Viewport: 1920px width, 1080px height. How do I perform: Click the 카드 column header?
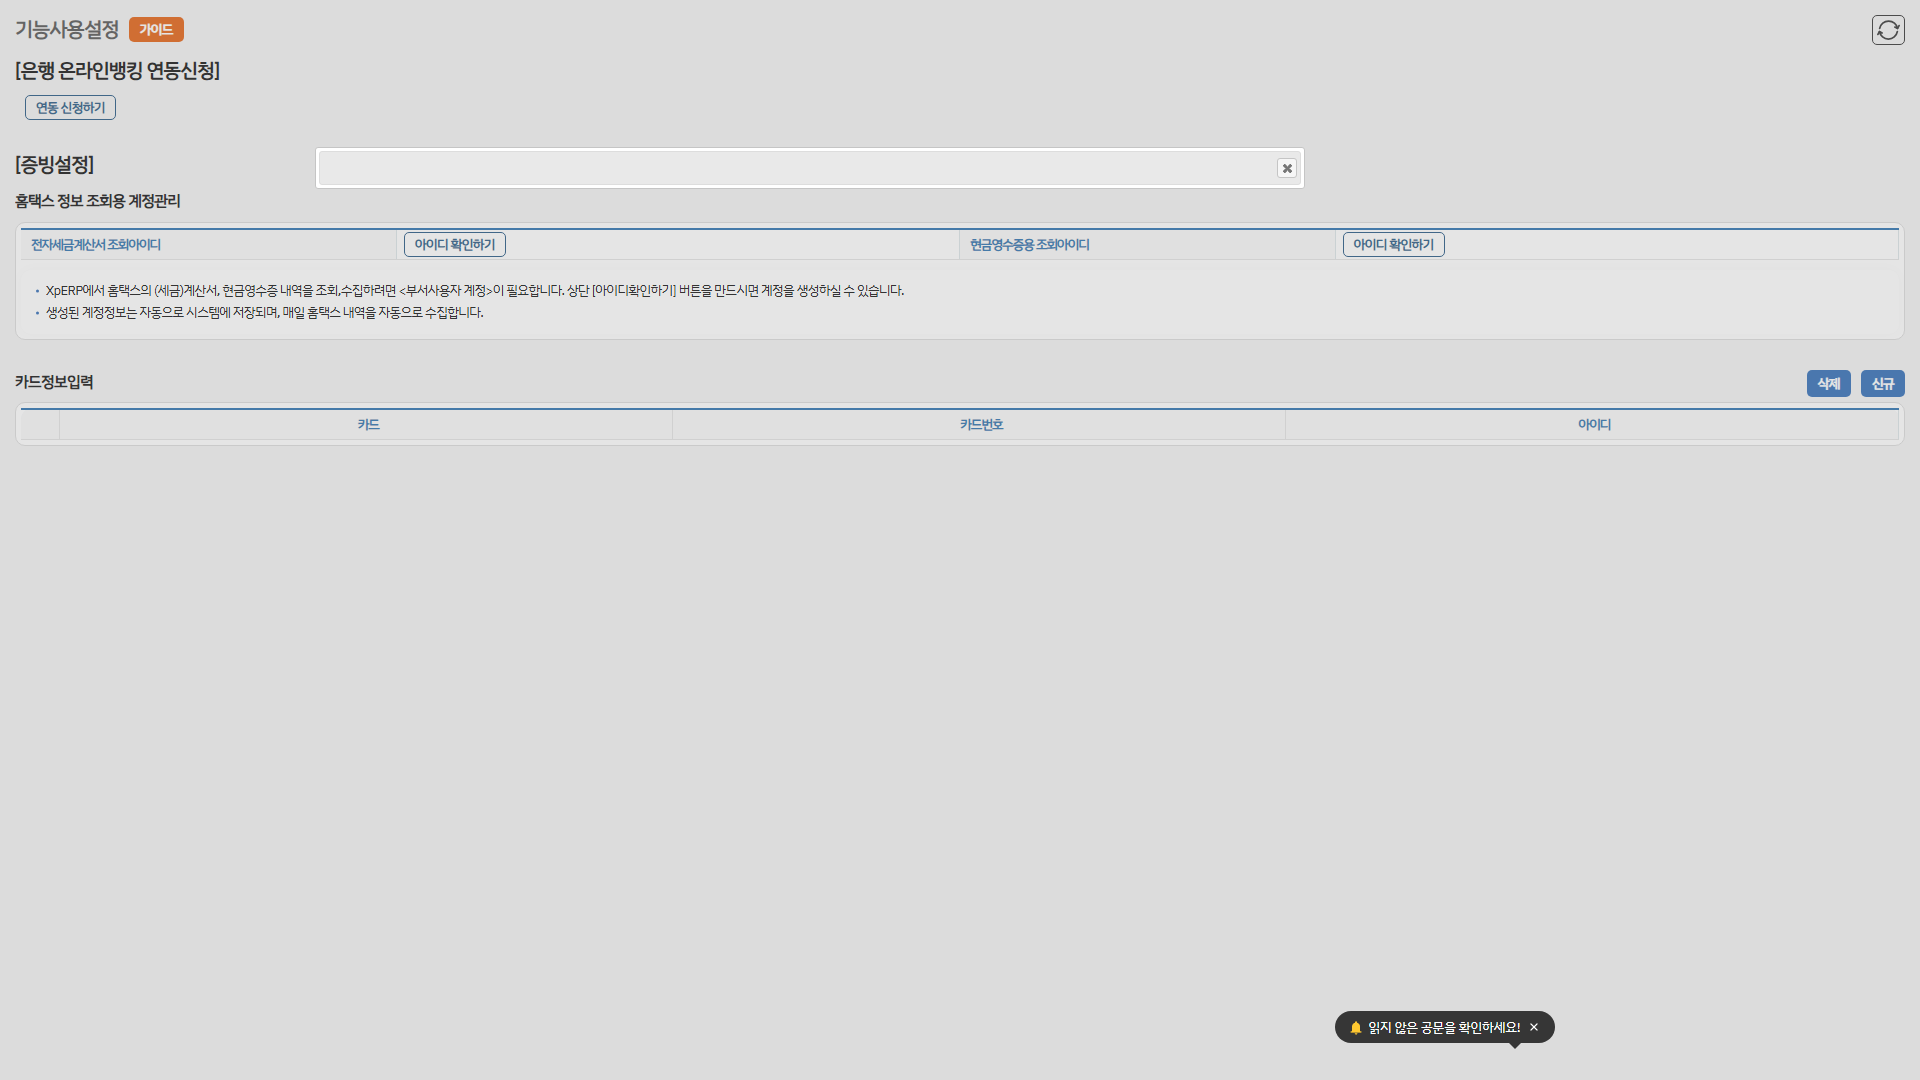pyautogui.click(x=368, y=425)
